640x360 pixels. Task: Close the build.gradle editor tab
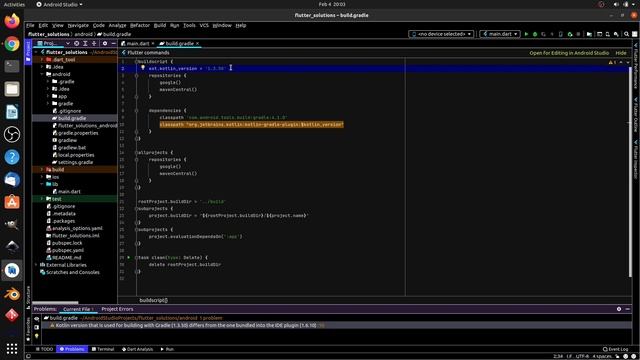[198, 43]
